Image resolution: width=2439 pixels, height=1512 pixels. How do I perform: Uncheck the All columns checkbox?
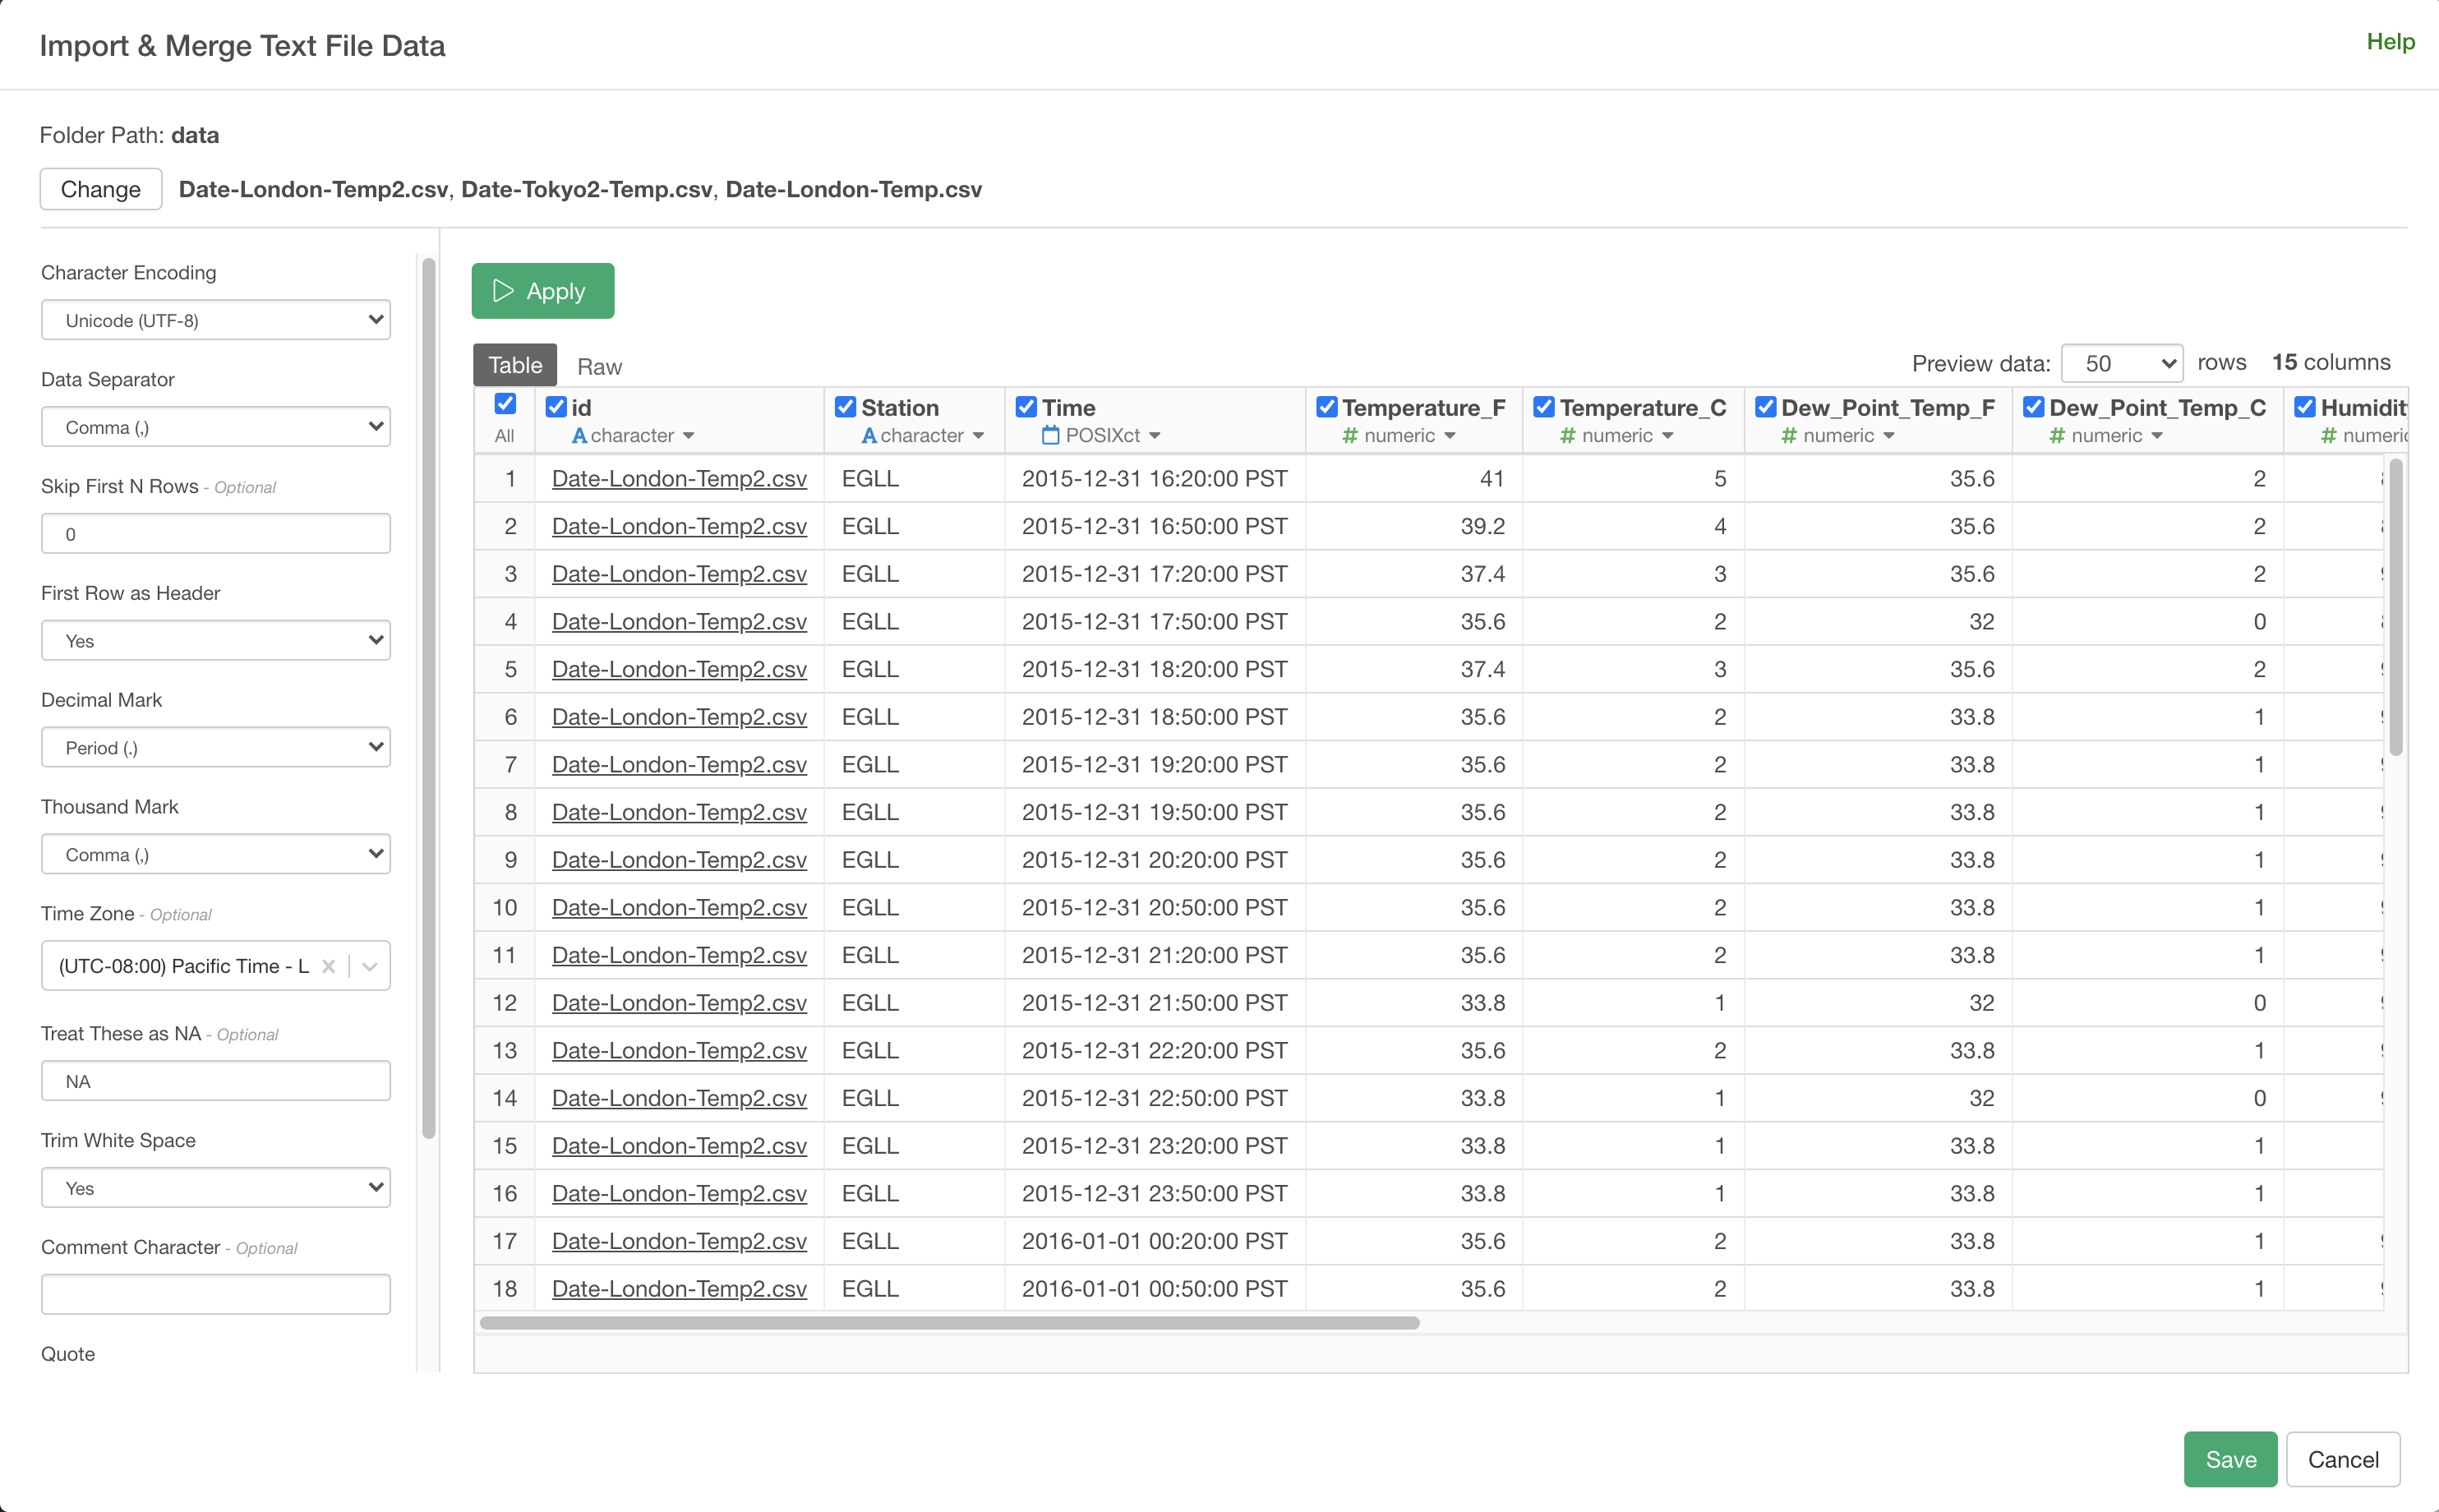[505, 404]
